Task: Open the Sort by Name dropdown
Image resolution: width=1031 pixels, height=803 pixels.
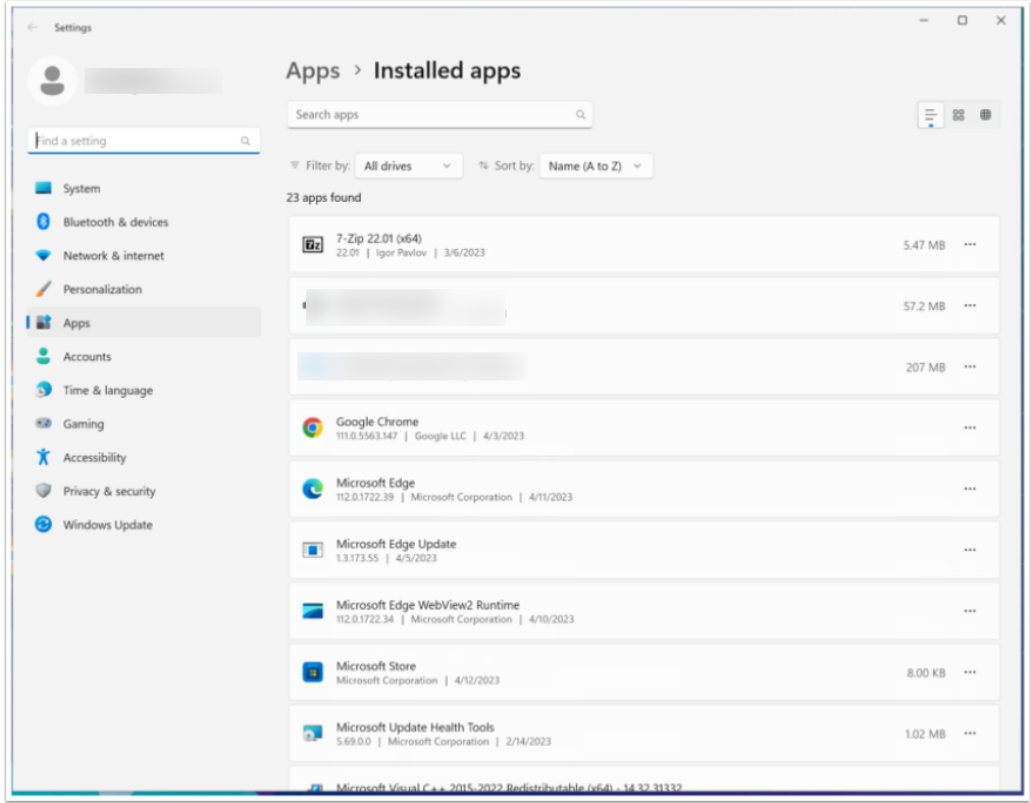Action: coord(596,166)
